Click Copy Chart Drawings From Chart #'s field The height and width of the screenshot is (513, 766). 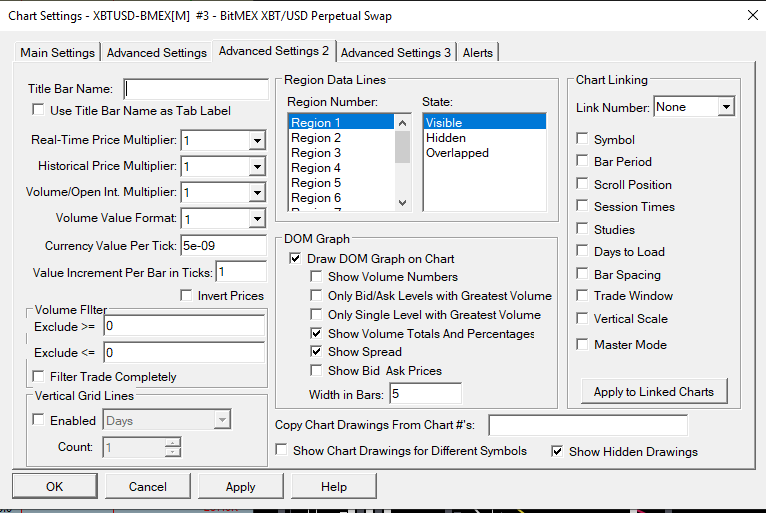point(588,425)
